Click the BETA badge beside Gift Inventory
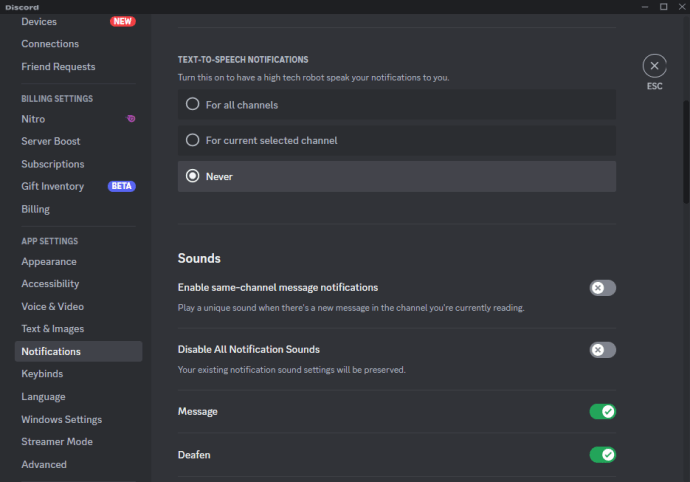This screenshot has width=690, height=482. coord(121,186)
